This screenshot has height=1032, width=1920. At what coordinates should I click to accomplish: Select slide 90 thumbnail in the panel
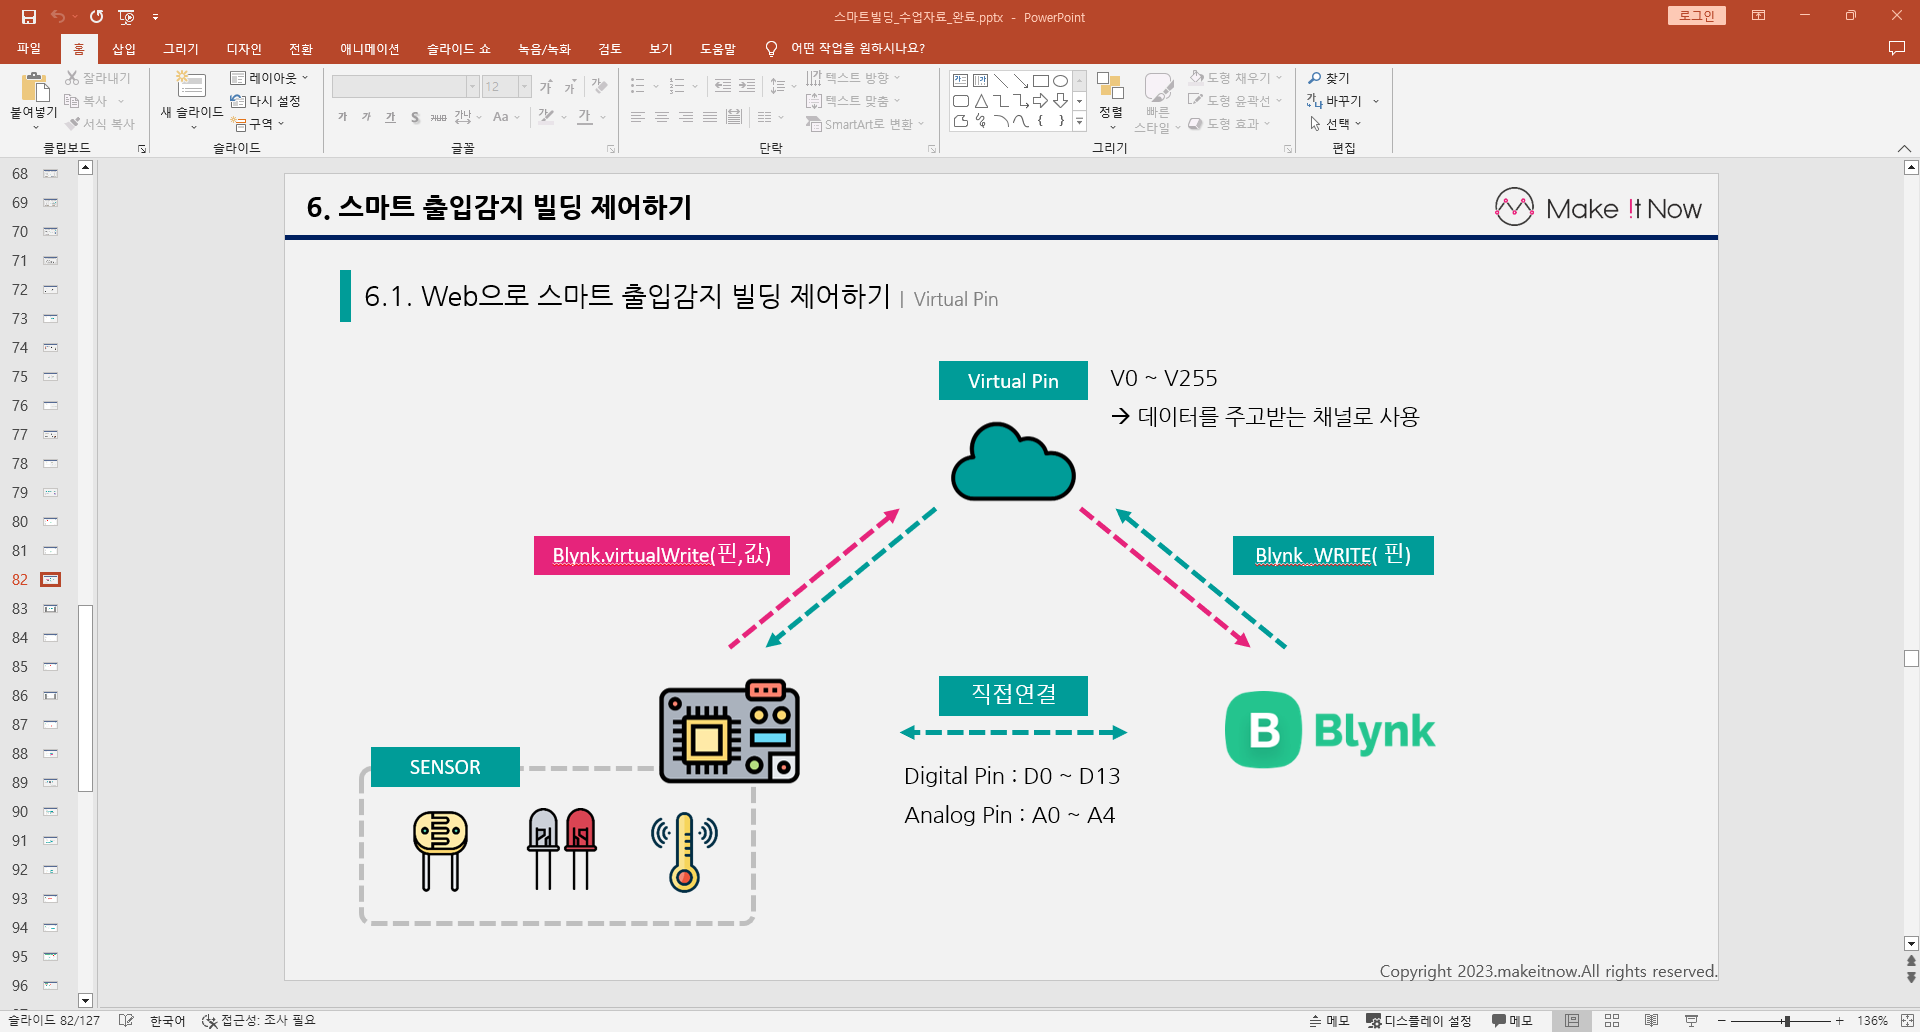(x=50, y=811)
